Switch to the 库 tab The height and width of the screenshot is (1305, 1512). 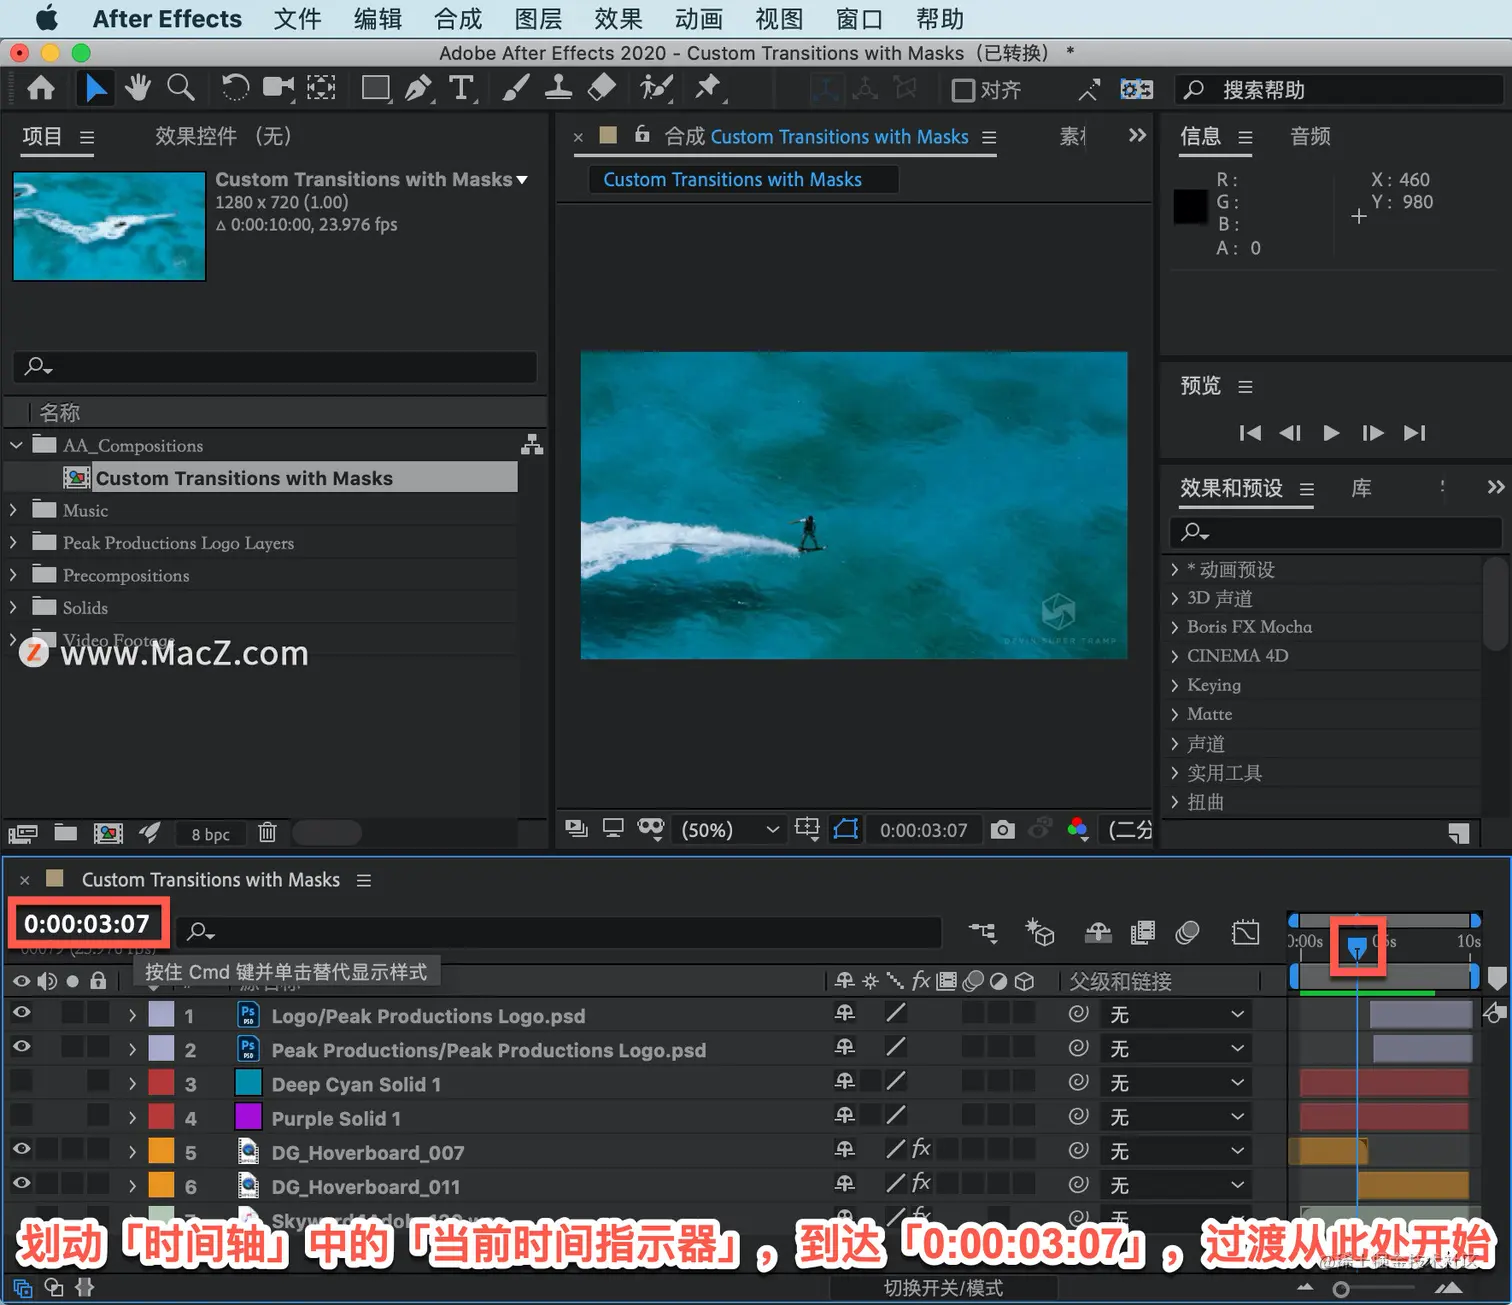click(1361, 488)
